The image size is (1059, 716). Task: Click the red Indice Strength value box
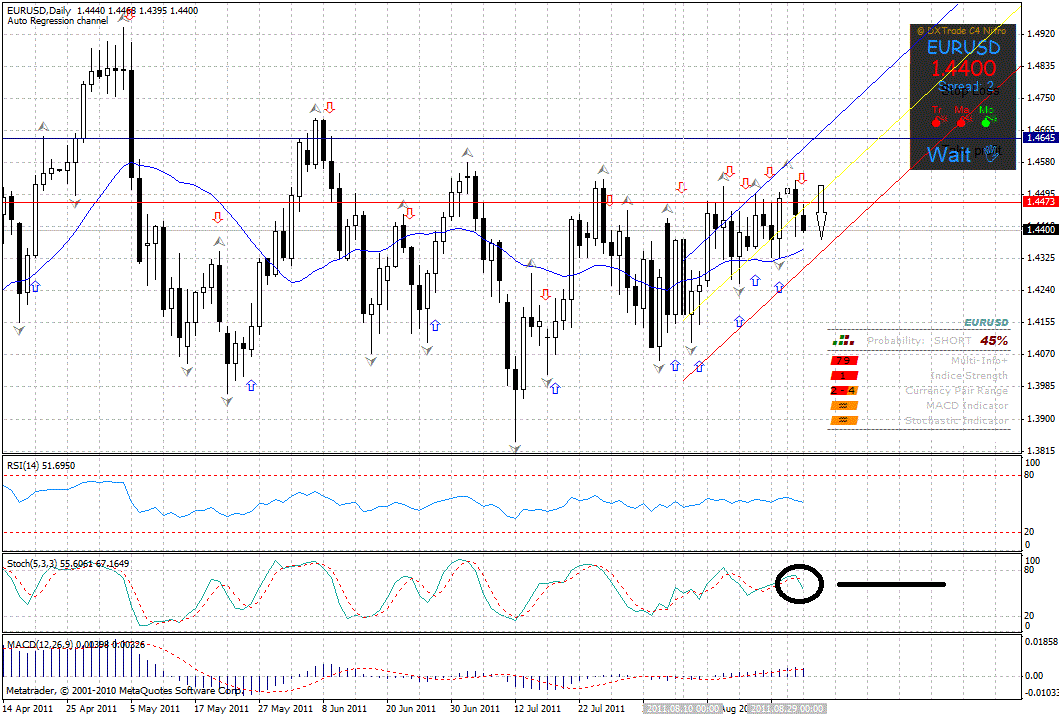tap(844, 376)
